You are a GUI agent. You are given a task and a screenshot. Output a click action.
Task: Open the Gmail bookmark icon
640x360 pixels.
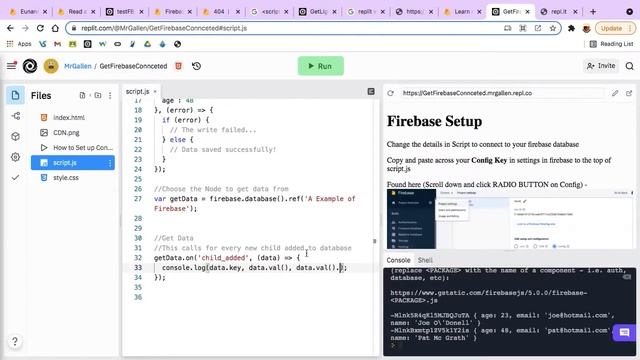pos(58,44)
